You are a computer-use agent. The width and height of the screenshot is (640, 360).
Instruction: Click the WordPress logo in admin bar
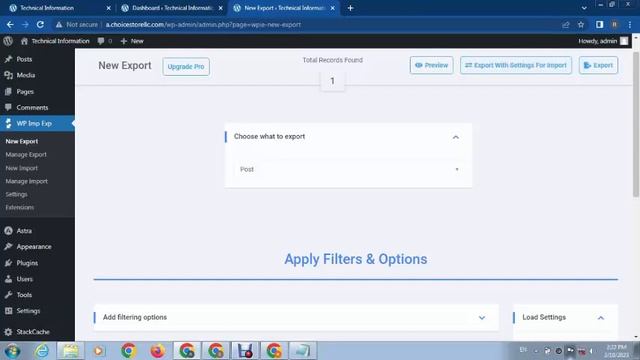(x=8, y=41)
